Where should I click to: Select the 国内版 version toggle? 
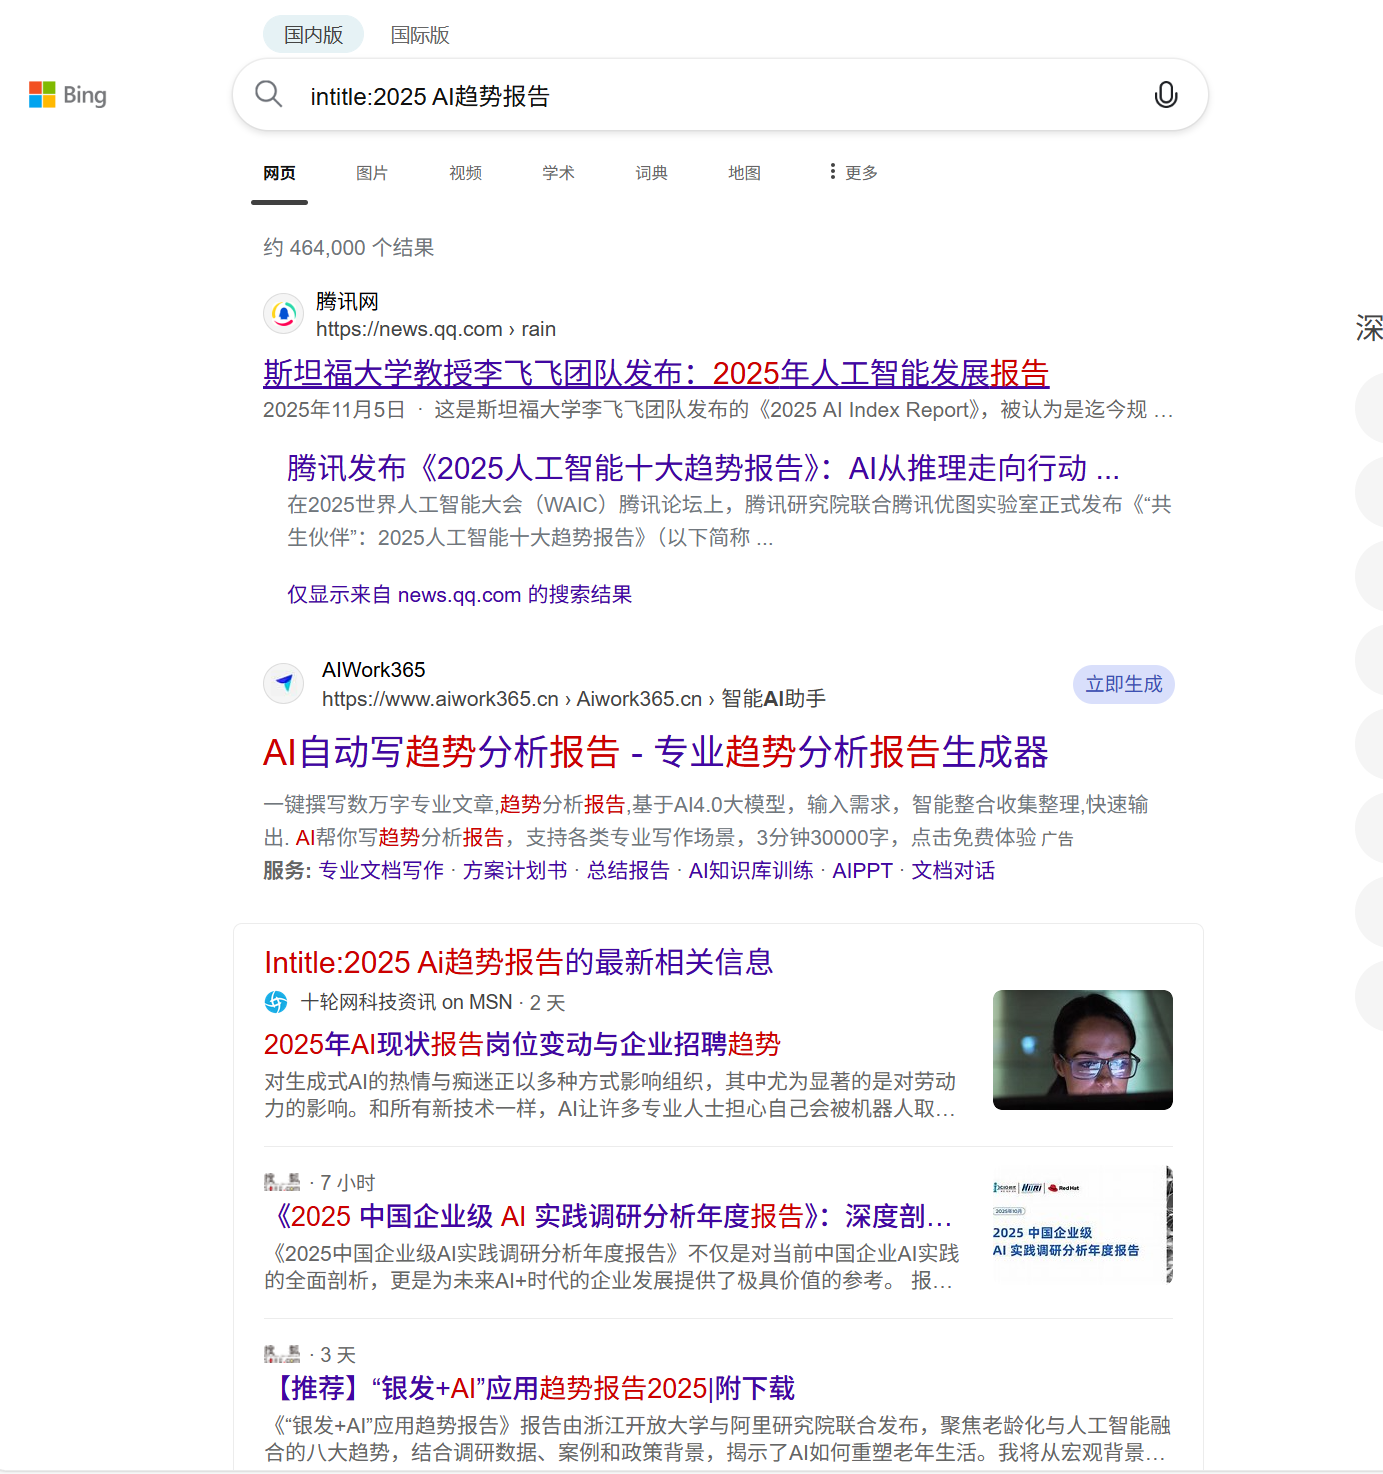click(313, 34)
